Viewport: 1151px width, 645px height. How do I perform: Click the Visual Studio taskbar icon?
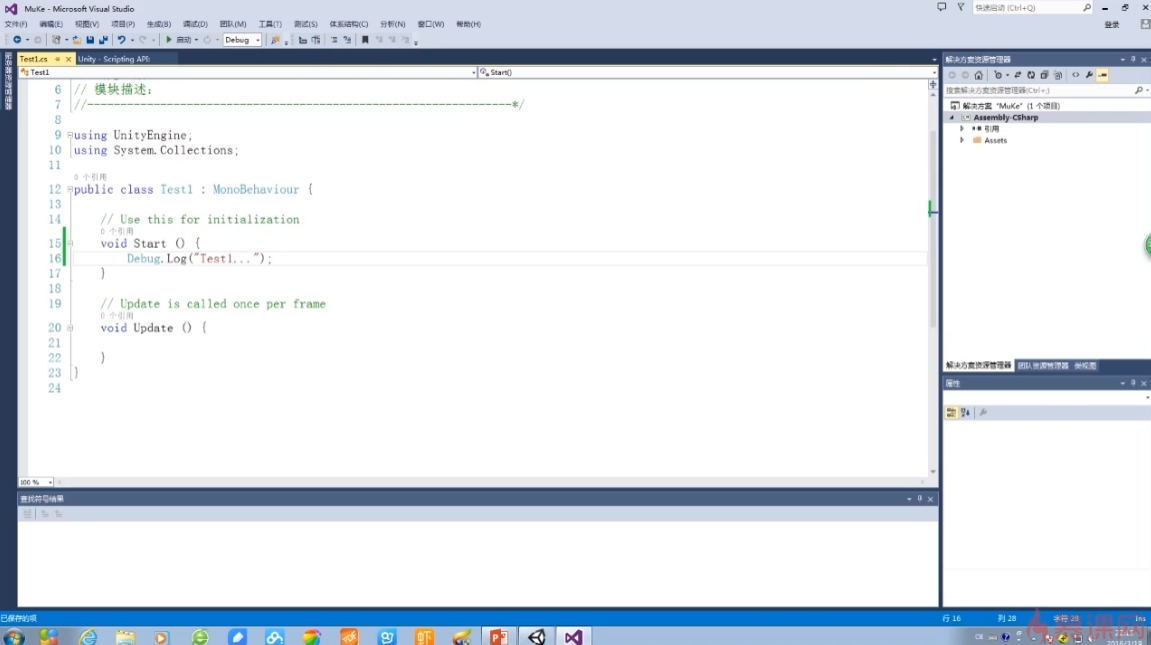(x=573, y=637)
